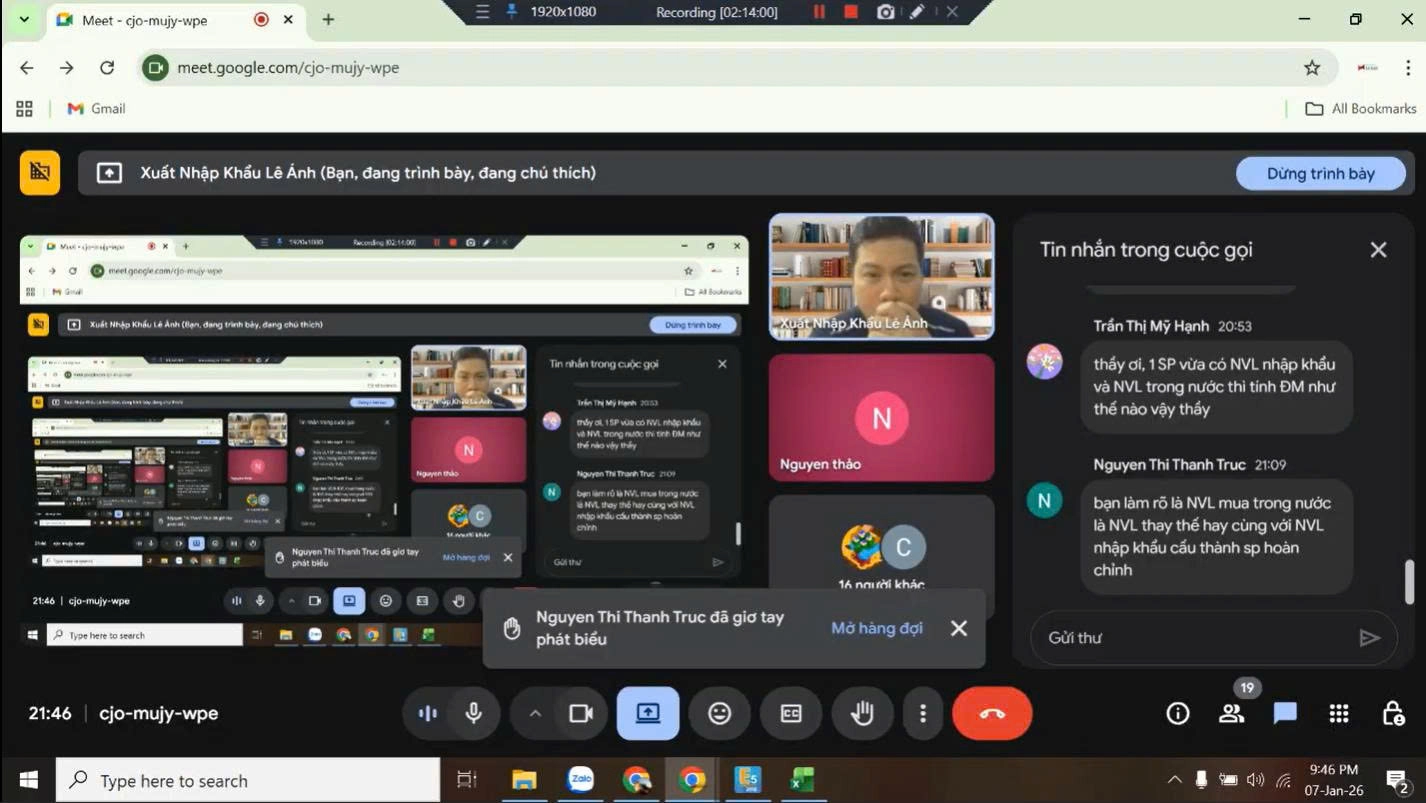1426x803 pixels.
Task: Raise hand using the hand button
Action: 862,713
